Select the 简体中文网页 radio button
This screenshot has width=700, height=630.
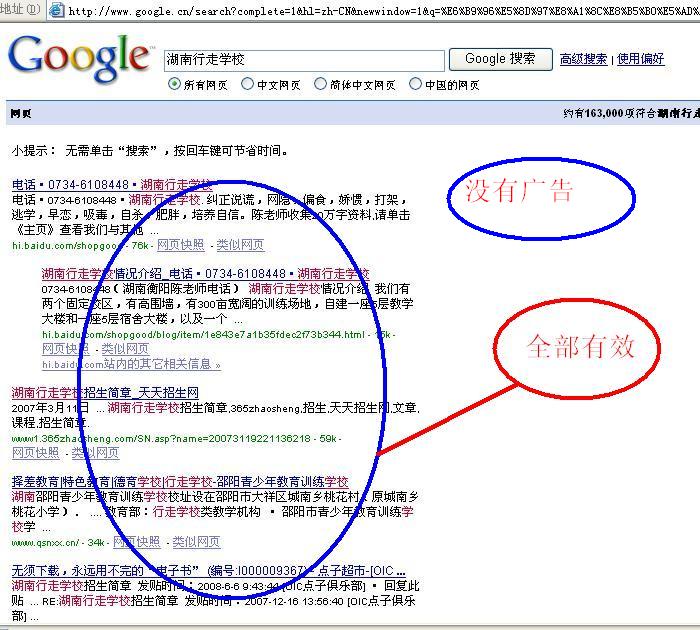coord(320,84)
